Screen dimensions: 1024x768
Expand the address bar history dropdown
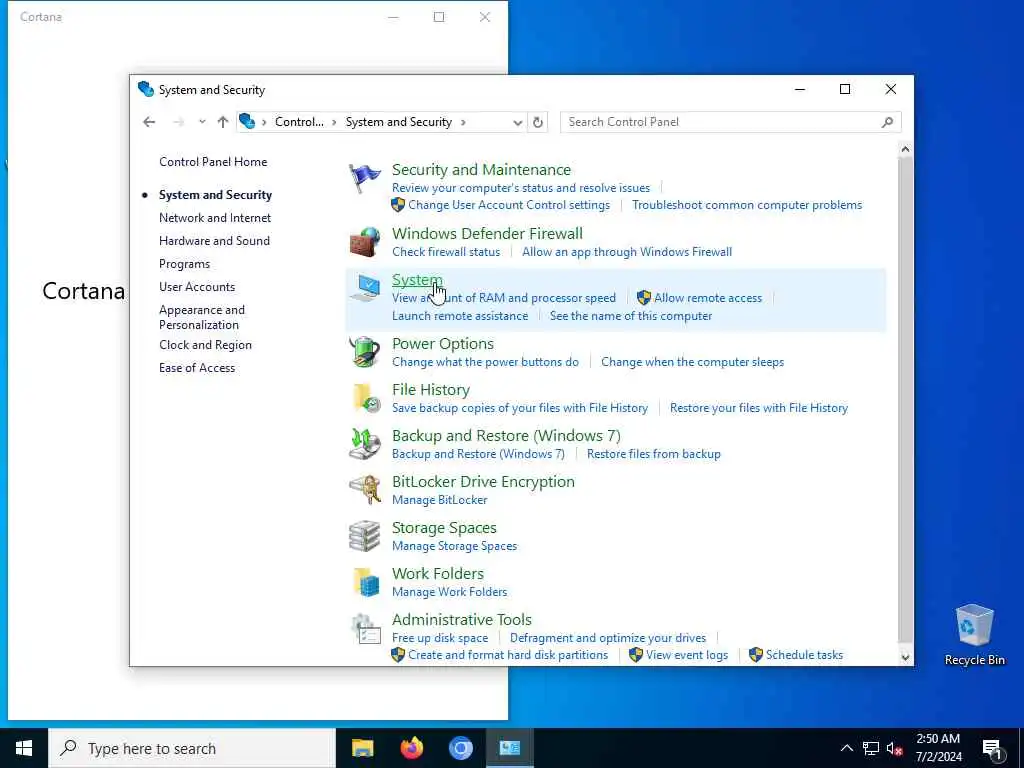click(x=517, y=123)
